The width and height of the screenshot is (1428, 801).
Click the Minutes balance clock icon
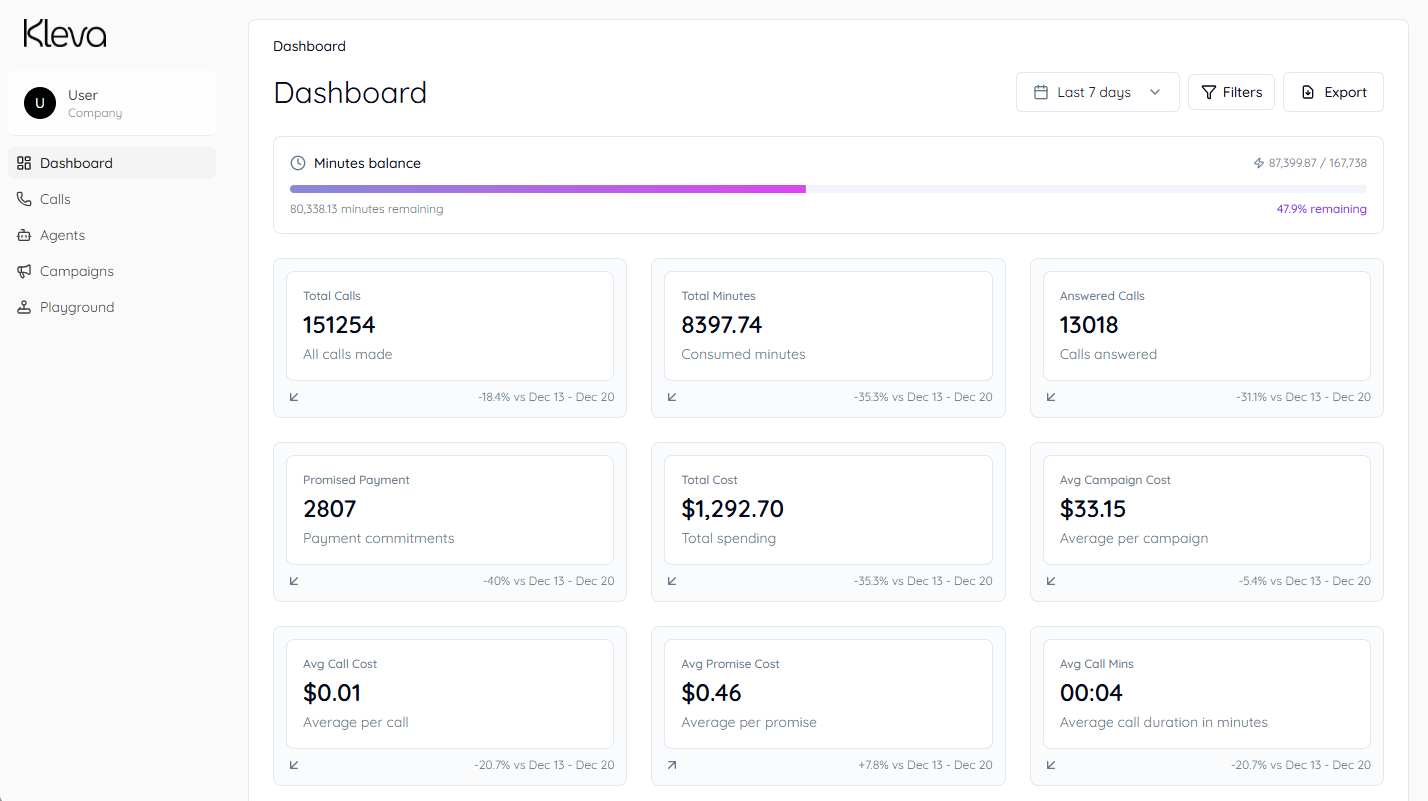298,163
